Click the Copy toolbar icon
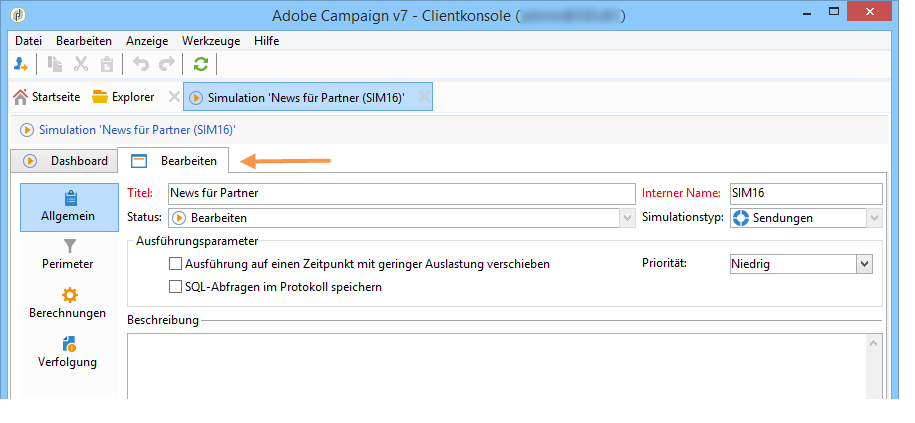Screen dimensions: 915x423 coord(55,64)
